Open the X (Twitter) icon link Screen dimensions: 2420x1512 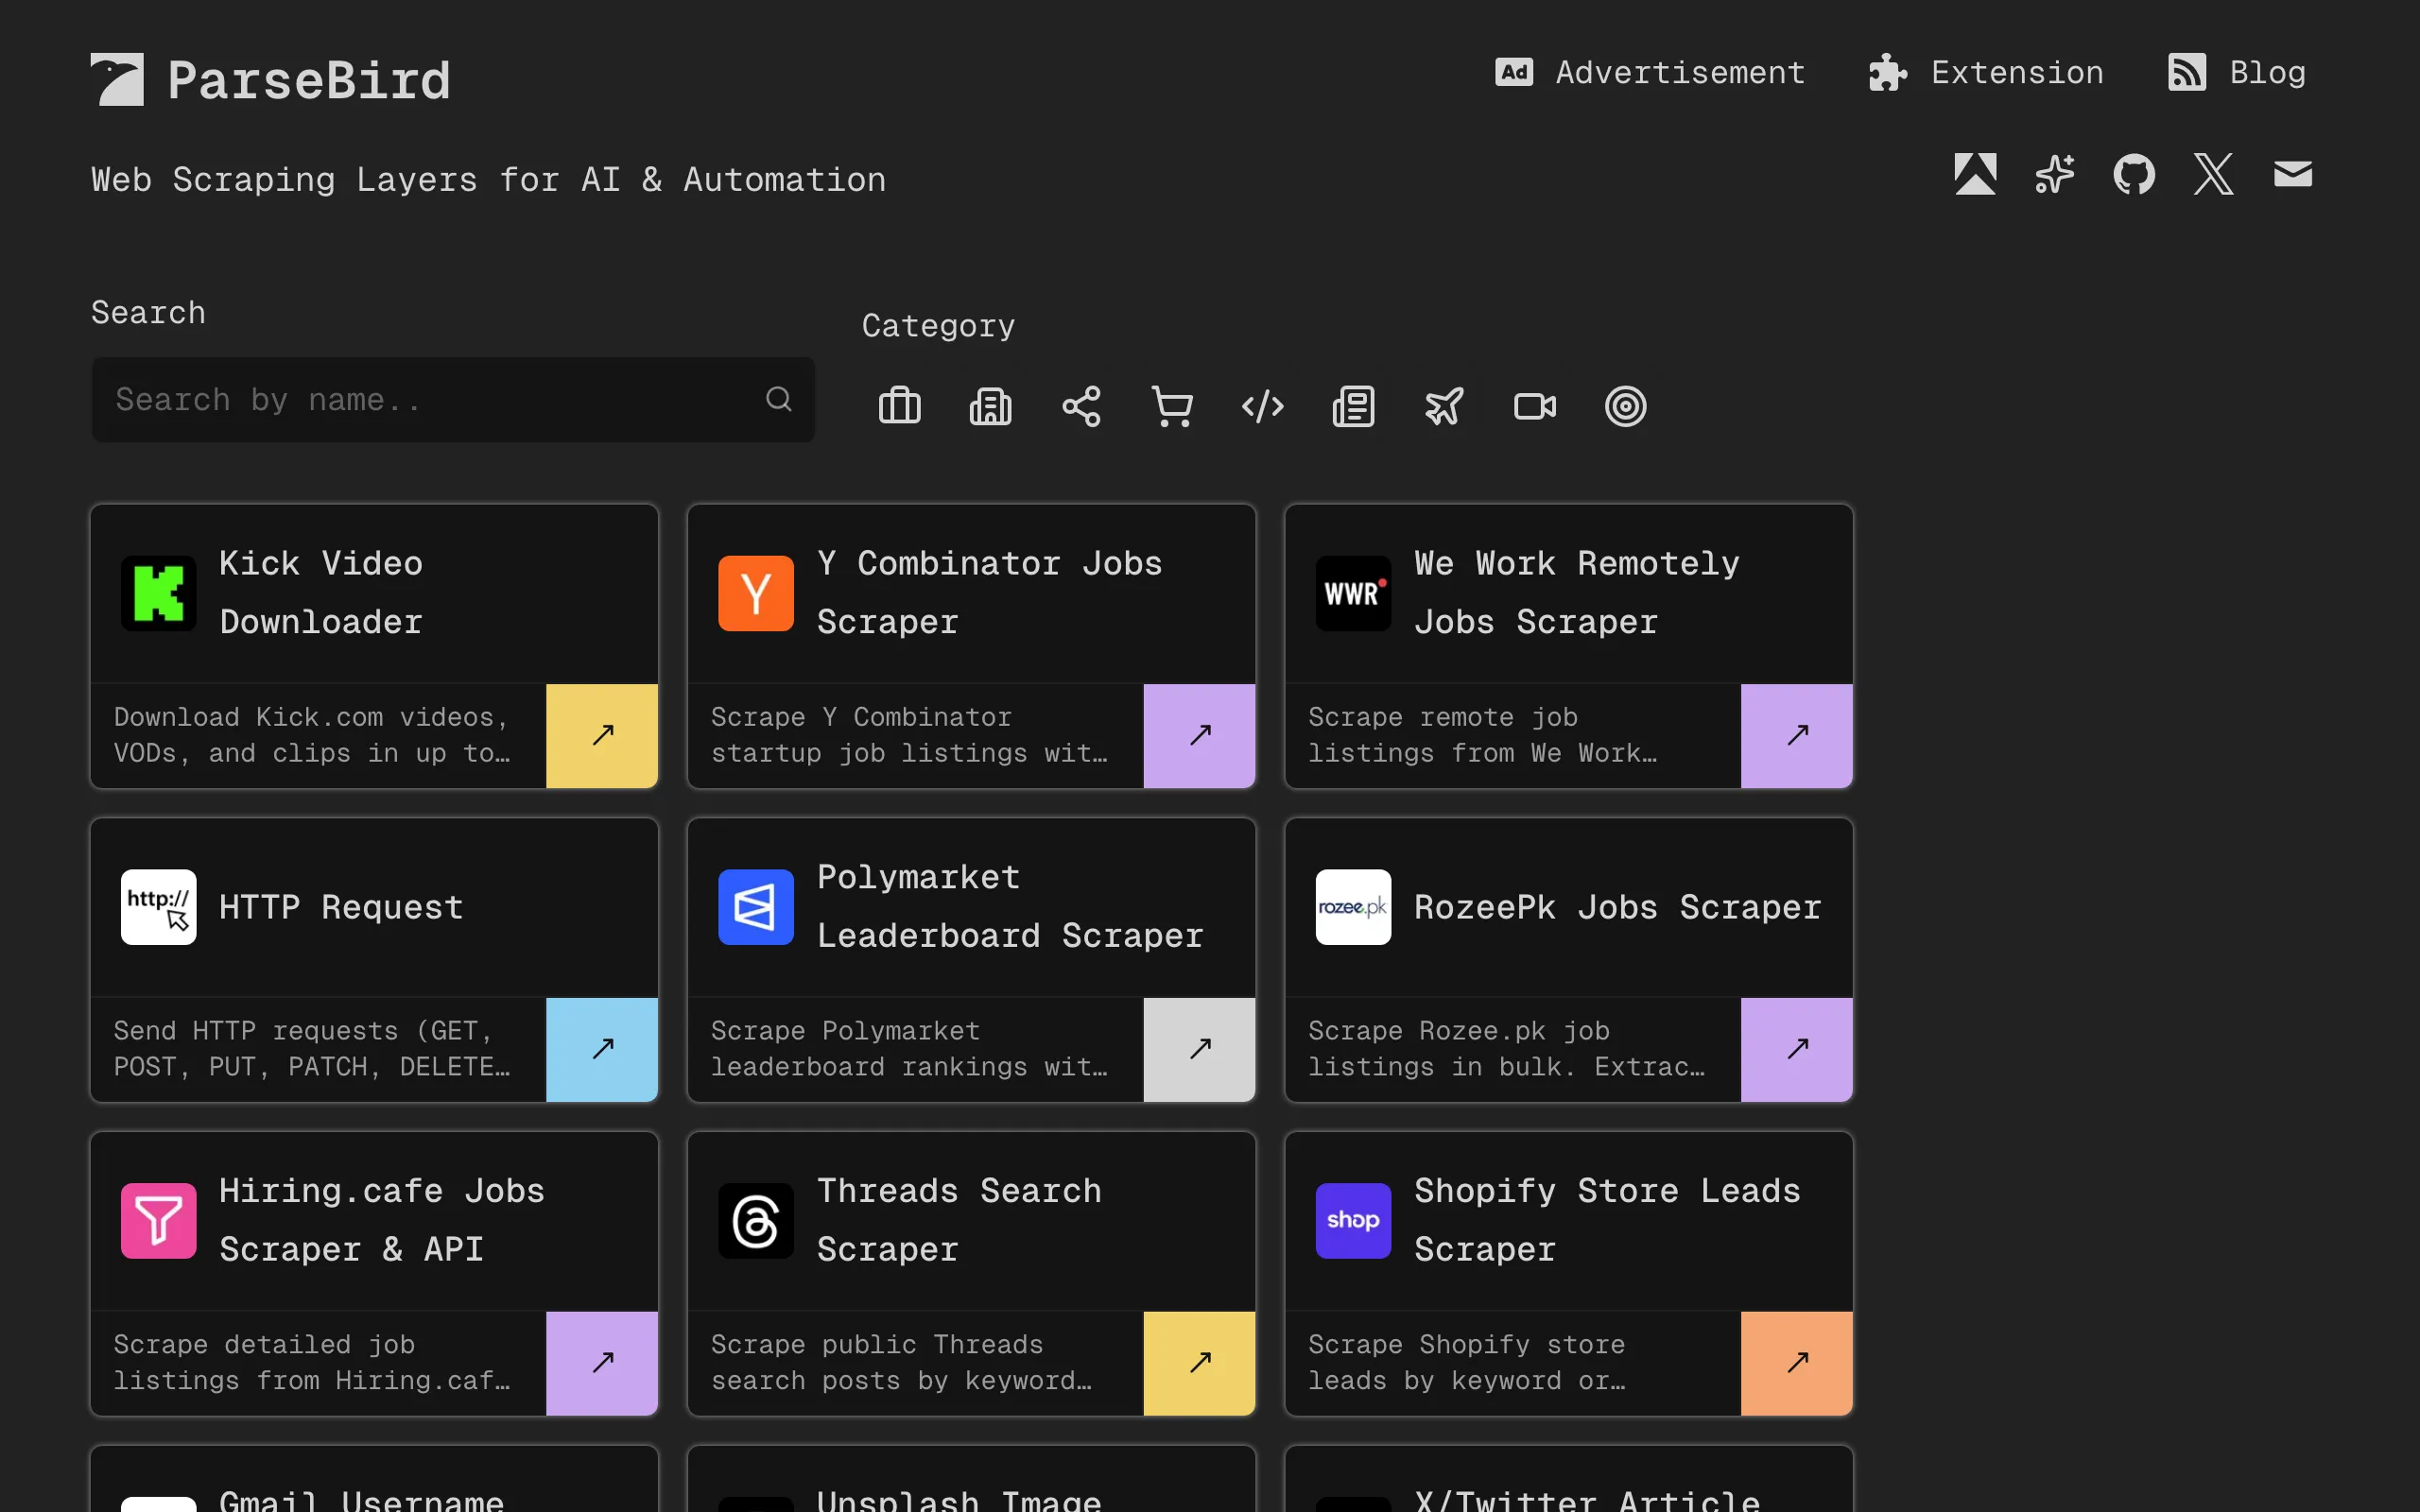click(x=2213, y=174)
